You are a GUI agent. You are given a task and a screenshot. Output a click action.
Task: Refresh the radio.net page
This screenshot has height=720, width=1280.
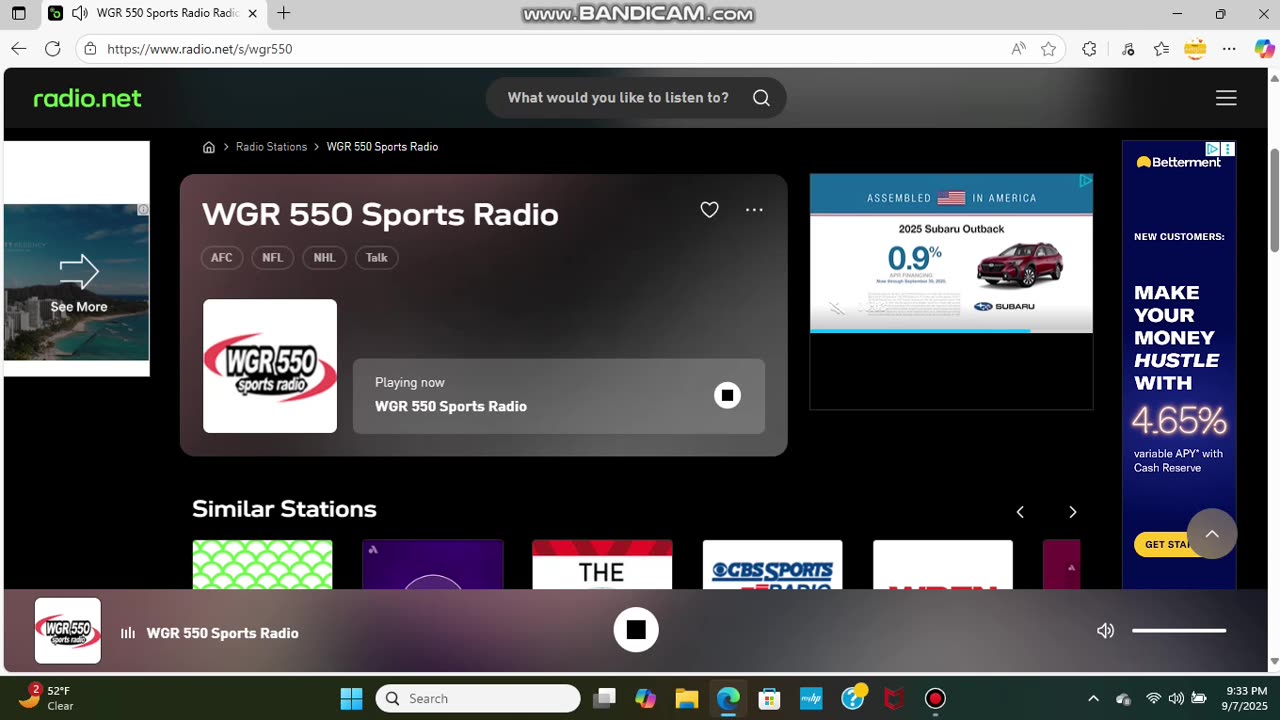point(53,49)
